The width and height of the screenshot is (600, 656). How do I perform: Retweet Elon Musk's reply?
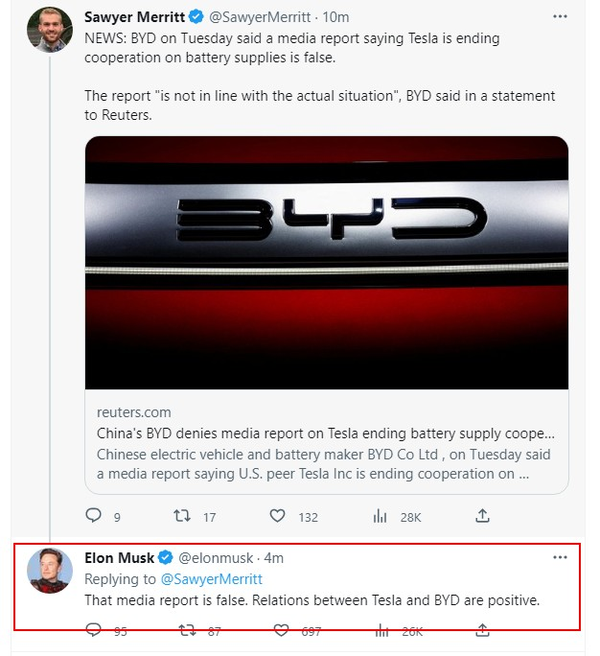pyautogui.click(x=187, y=630)
